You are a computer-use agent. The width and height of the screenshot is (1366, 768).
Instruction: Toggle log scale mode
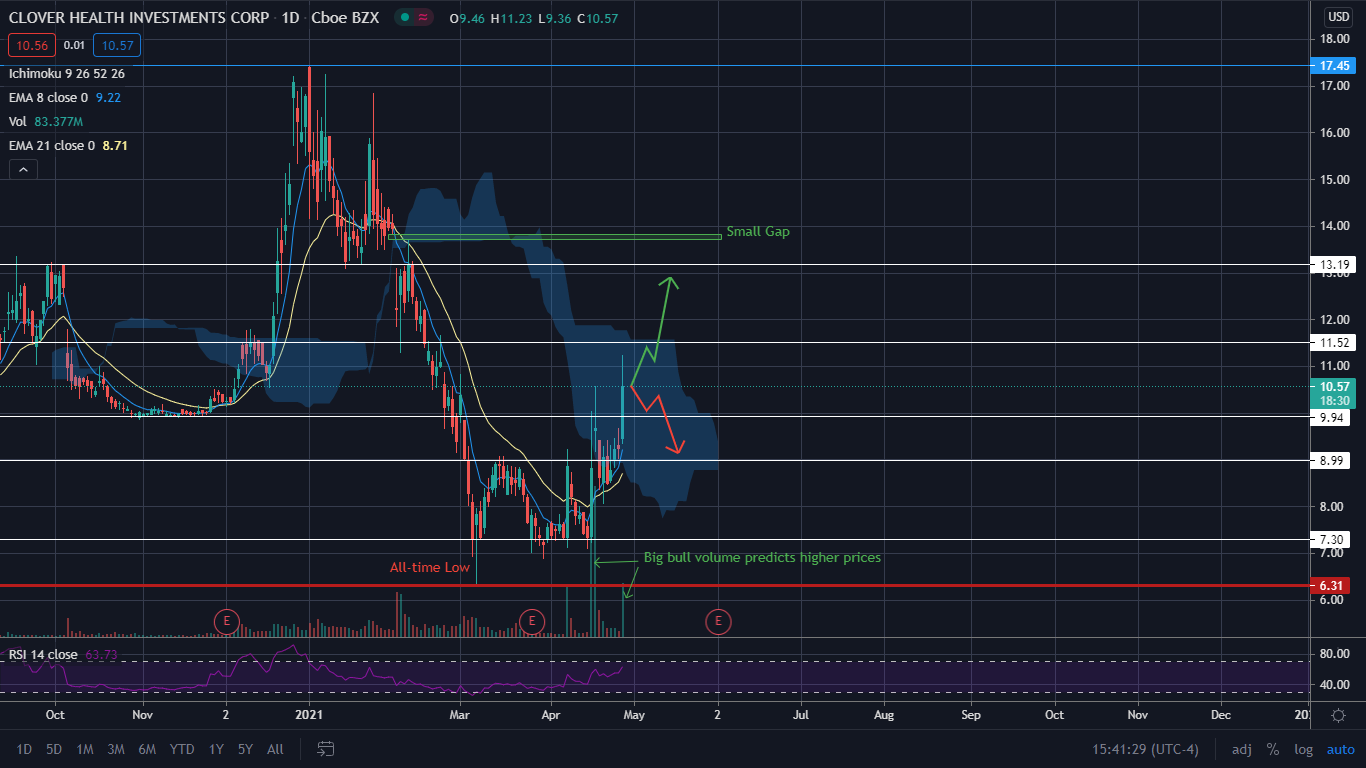(x=1303, y=749)
